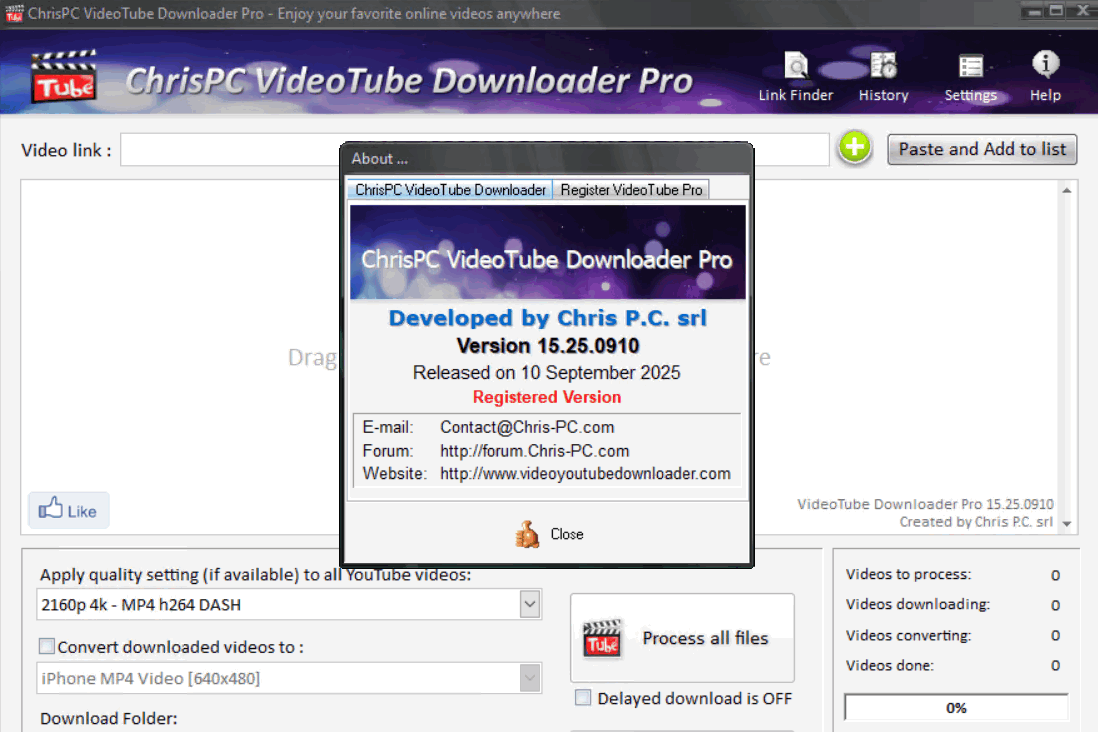Click inside the Video link field
Image resolution: width=1098 pixels, height=732 pixels.
pos(474,149)
